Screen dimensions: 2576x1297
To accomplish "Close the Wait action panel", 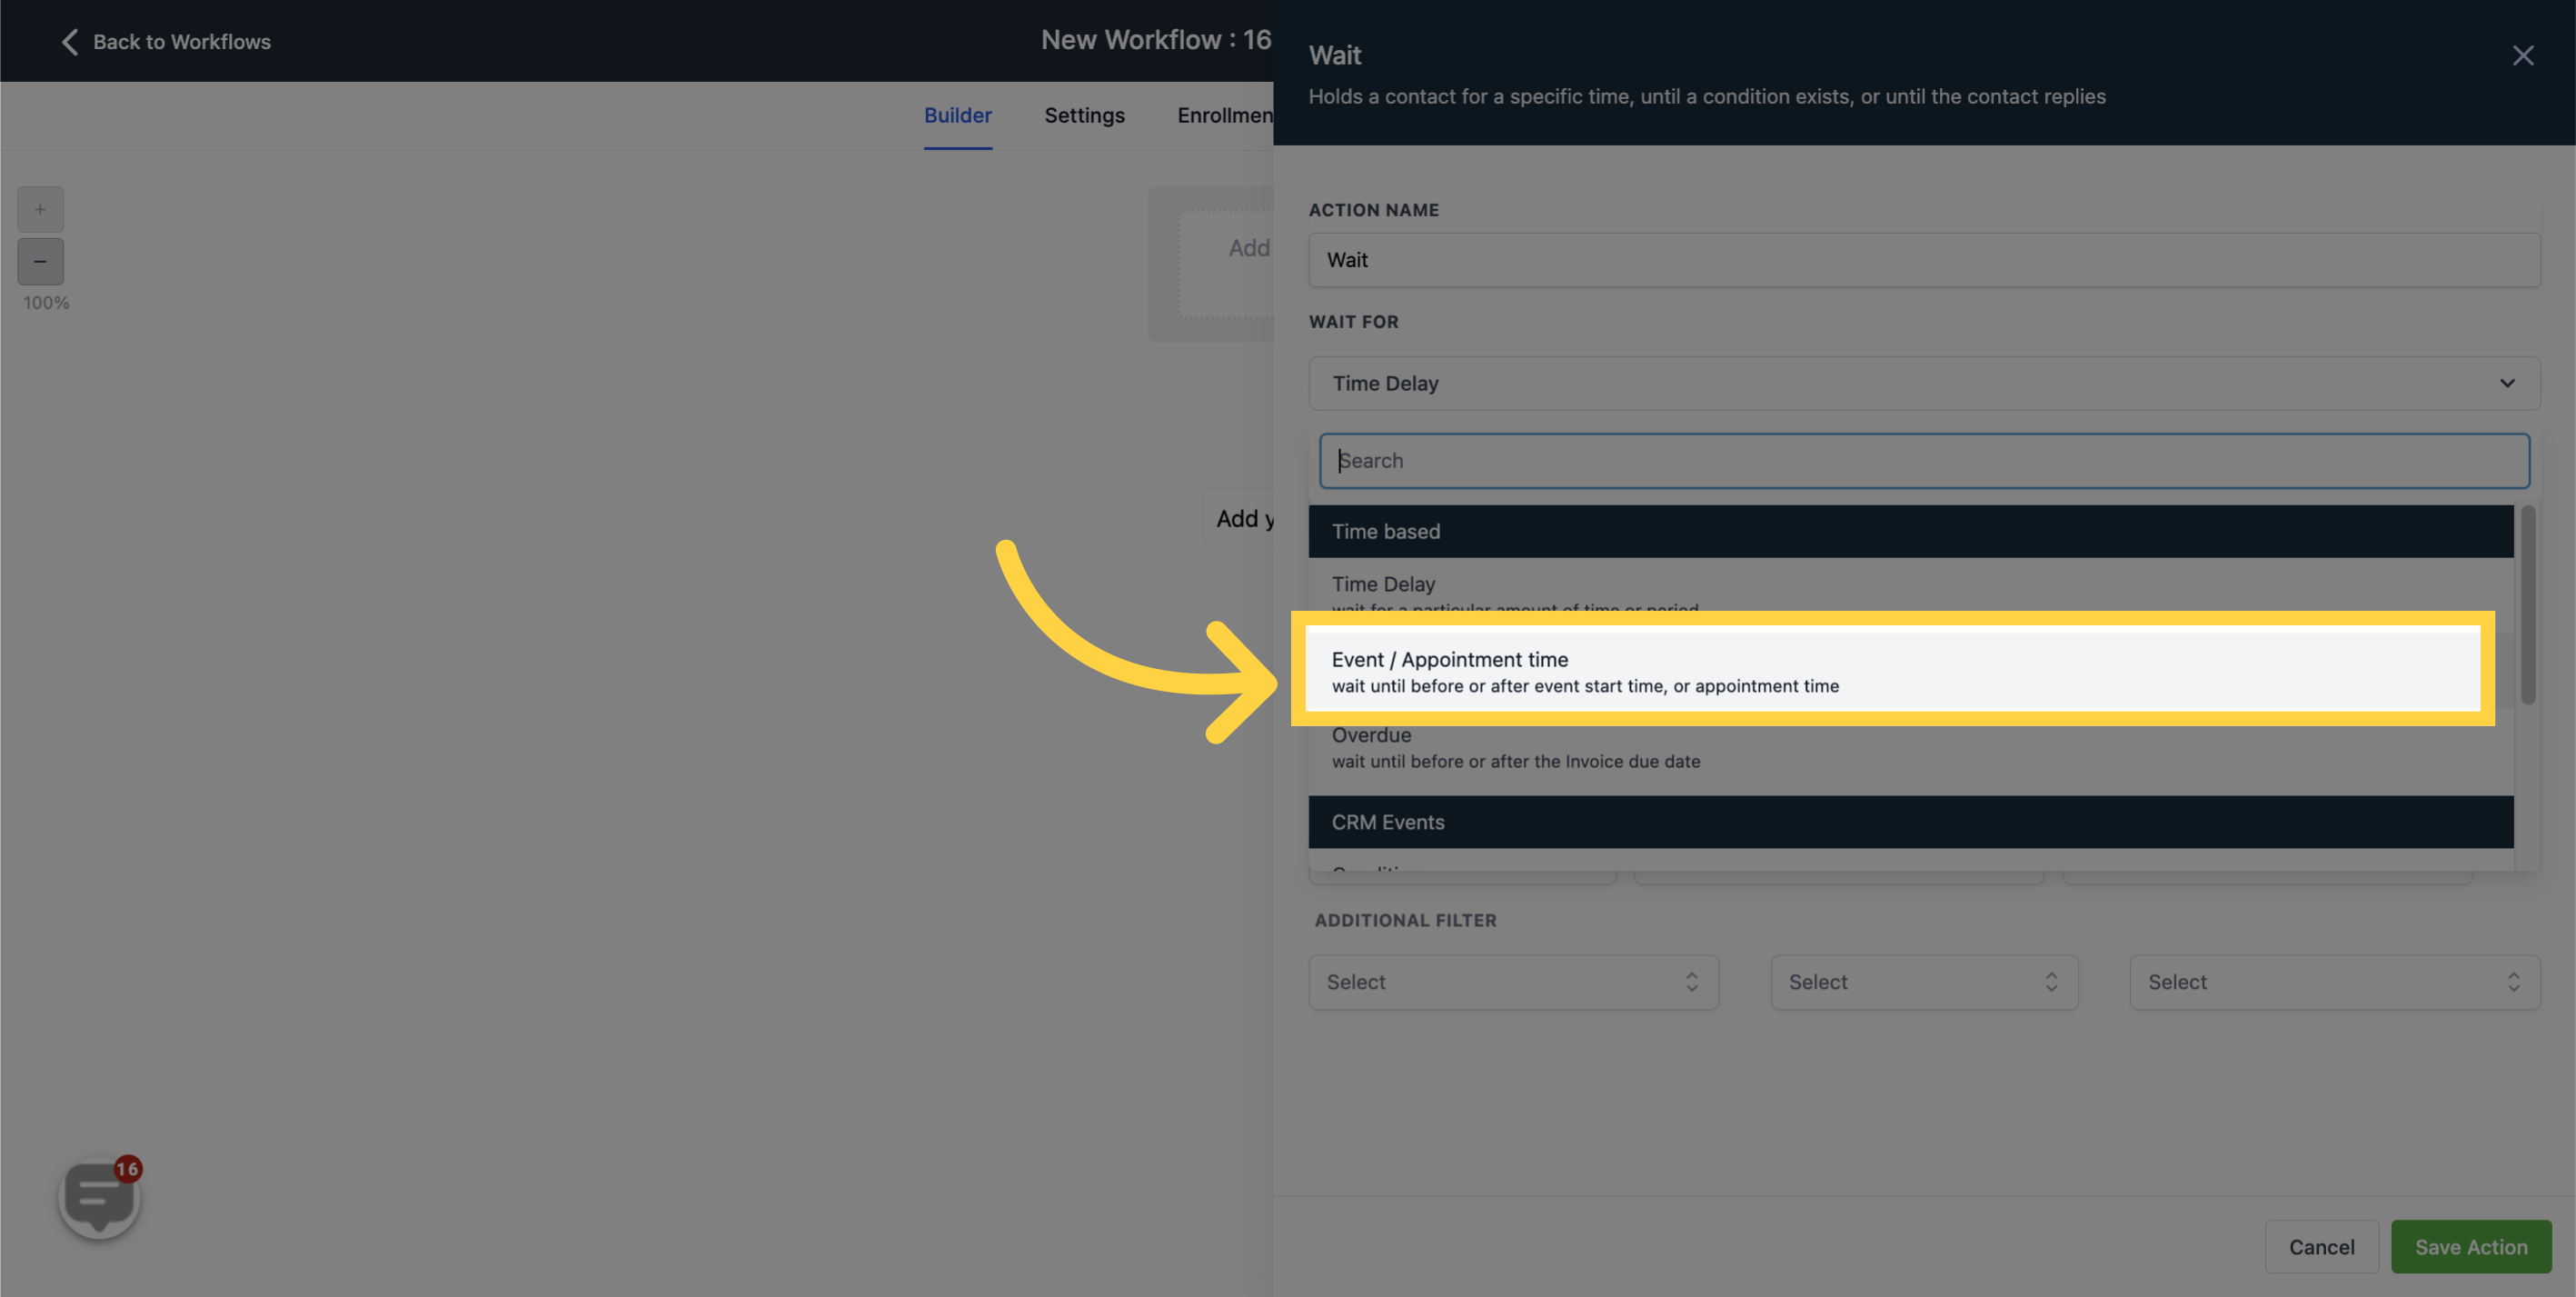I will click(2522, 55).
